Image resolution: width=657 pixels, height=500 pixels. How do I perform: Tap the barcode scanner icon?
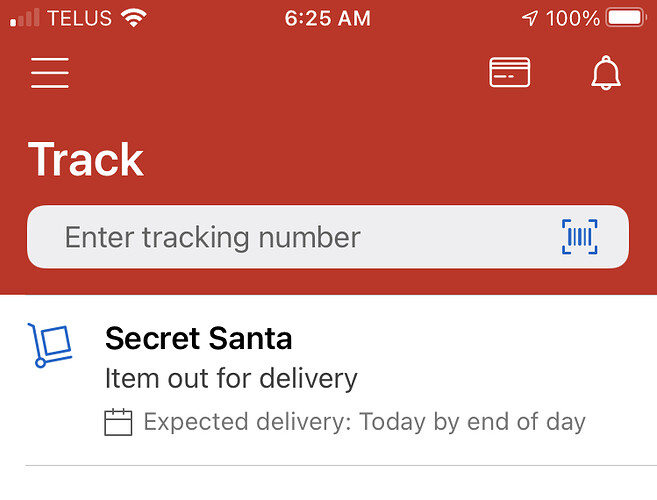(579, 237)
